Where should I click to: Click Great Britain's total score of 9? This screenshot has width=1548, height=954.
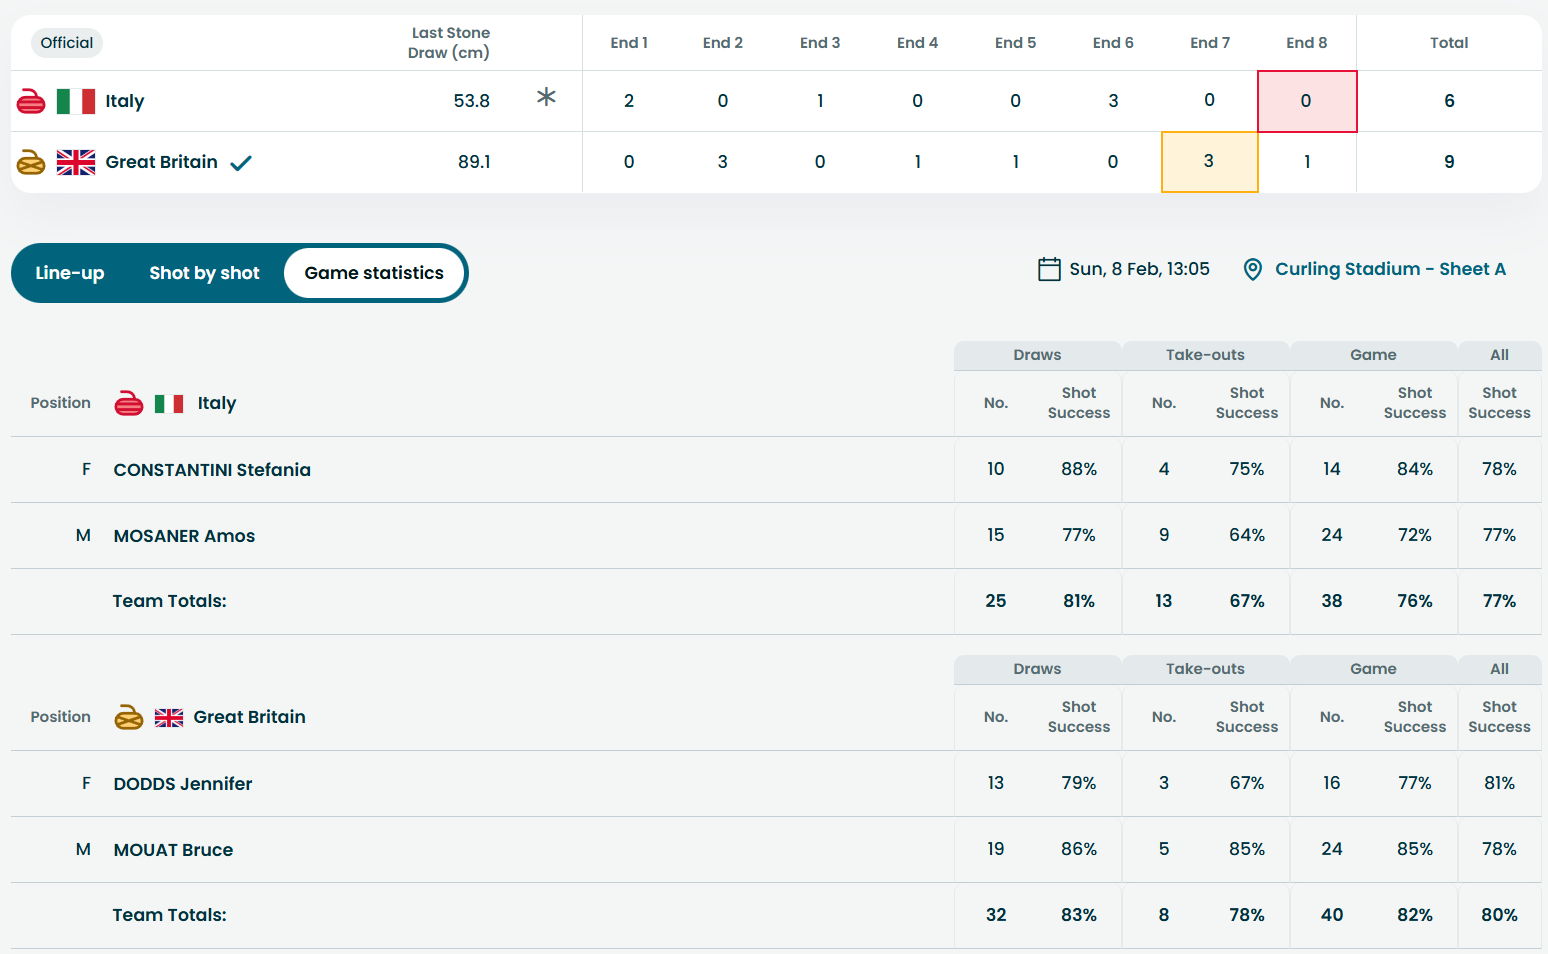tap(1449, 162)
